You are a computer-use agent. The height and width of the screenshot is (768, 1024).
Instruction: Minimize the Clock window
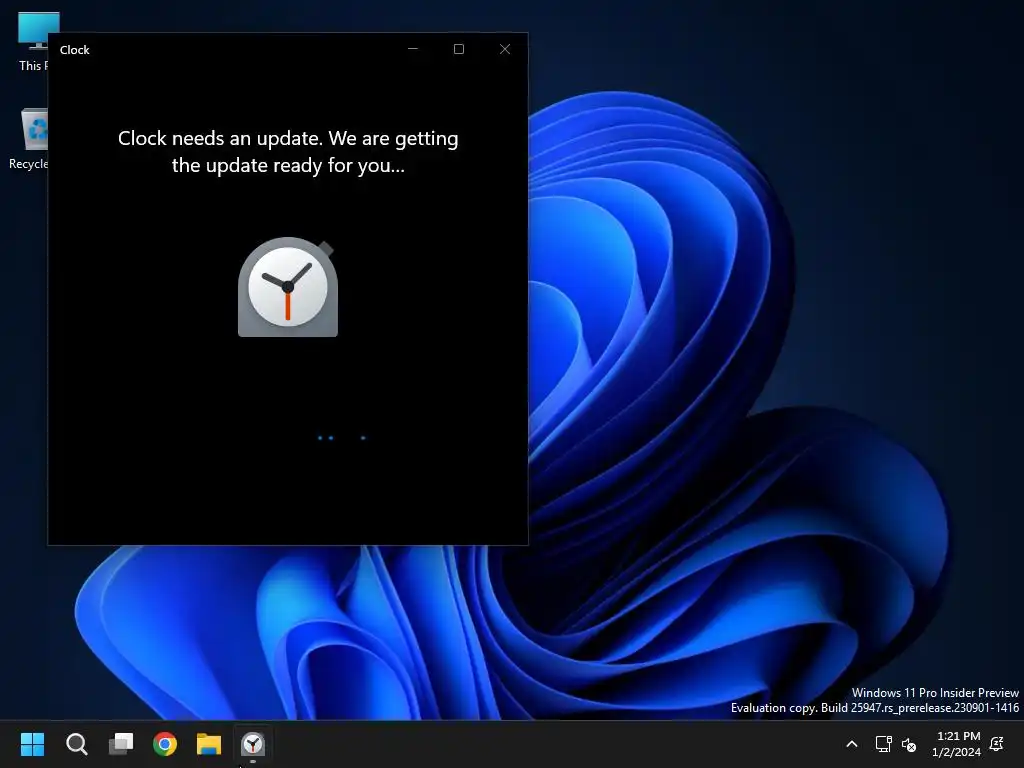pos(413,49)
